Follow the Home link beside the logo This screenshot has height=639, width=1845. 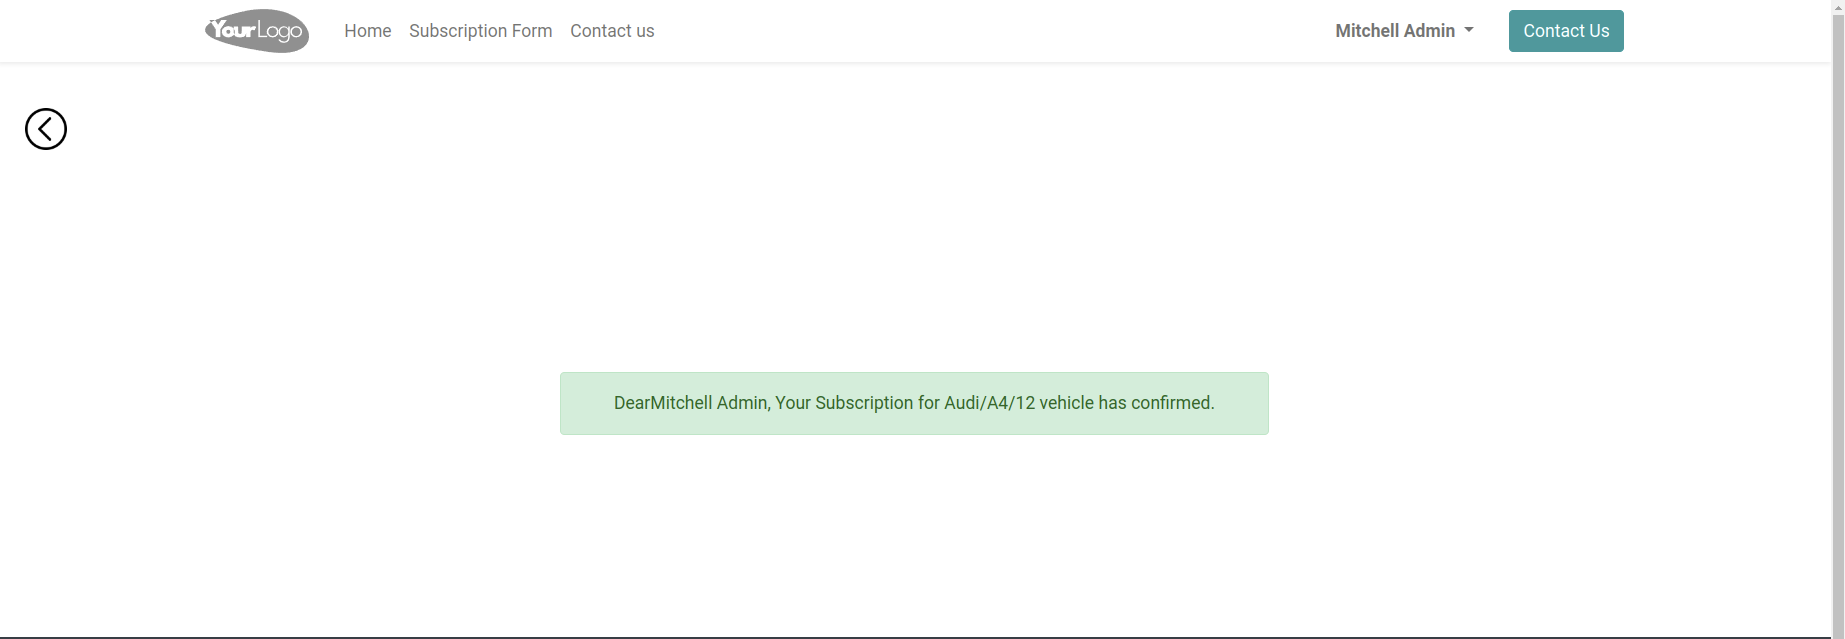[x=368, y=31]
